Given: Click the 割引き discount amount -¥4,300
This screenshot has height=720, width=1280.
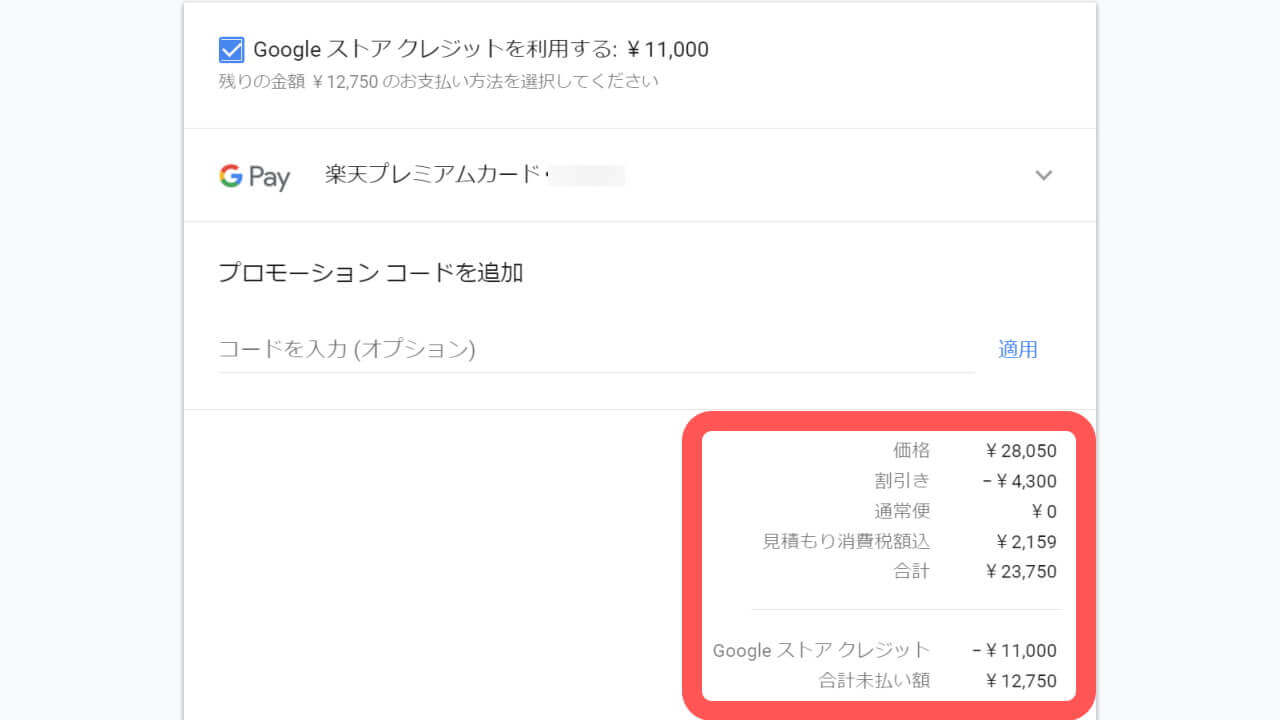Looking at the screenshot, I should tap(1020, 481).
